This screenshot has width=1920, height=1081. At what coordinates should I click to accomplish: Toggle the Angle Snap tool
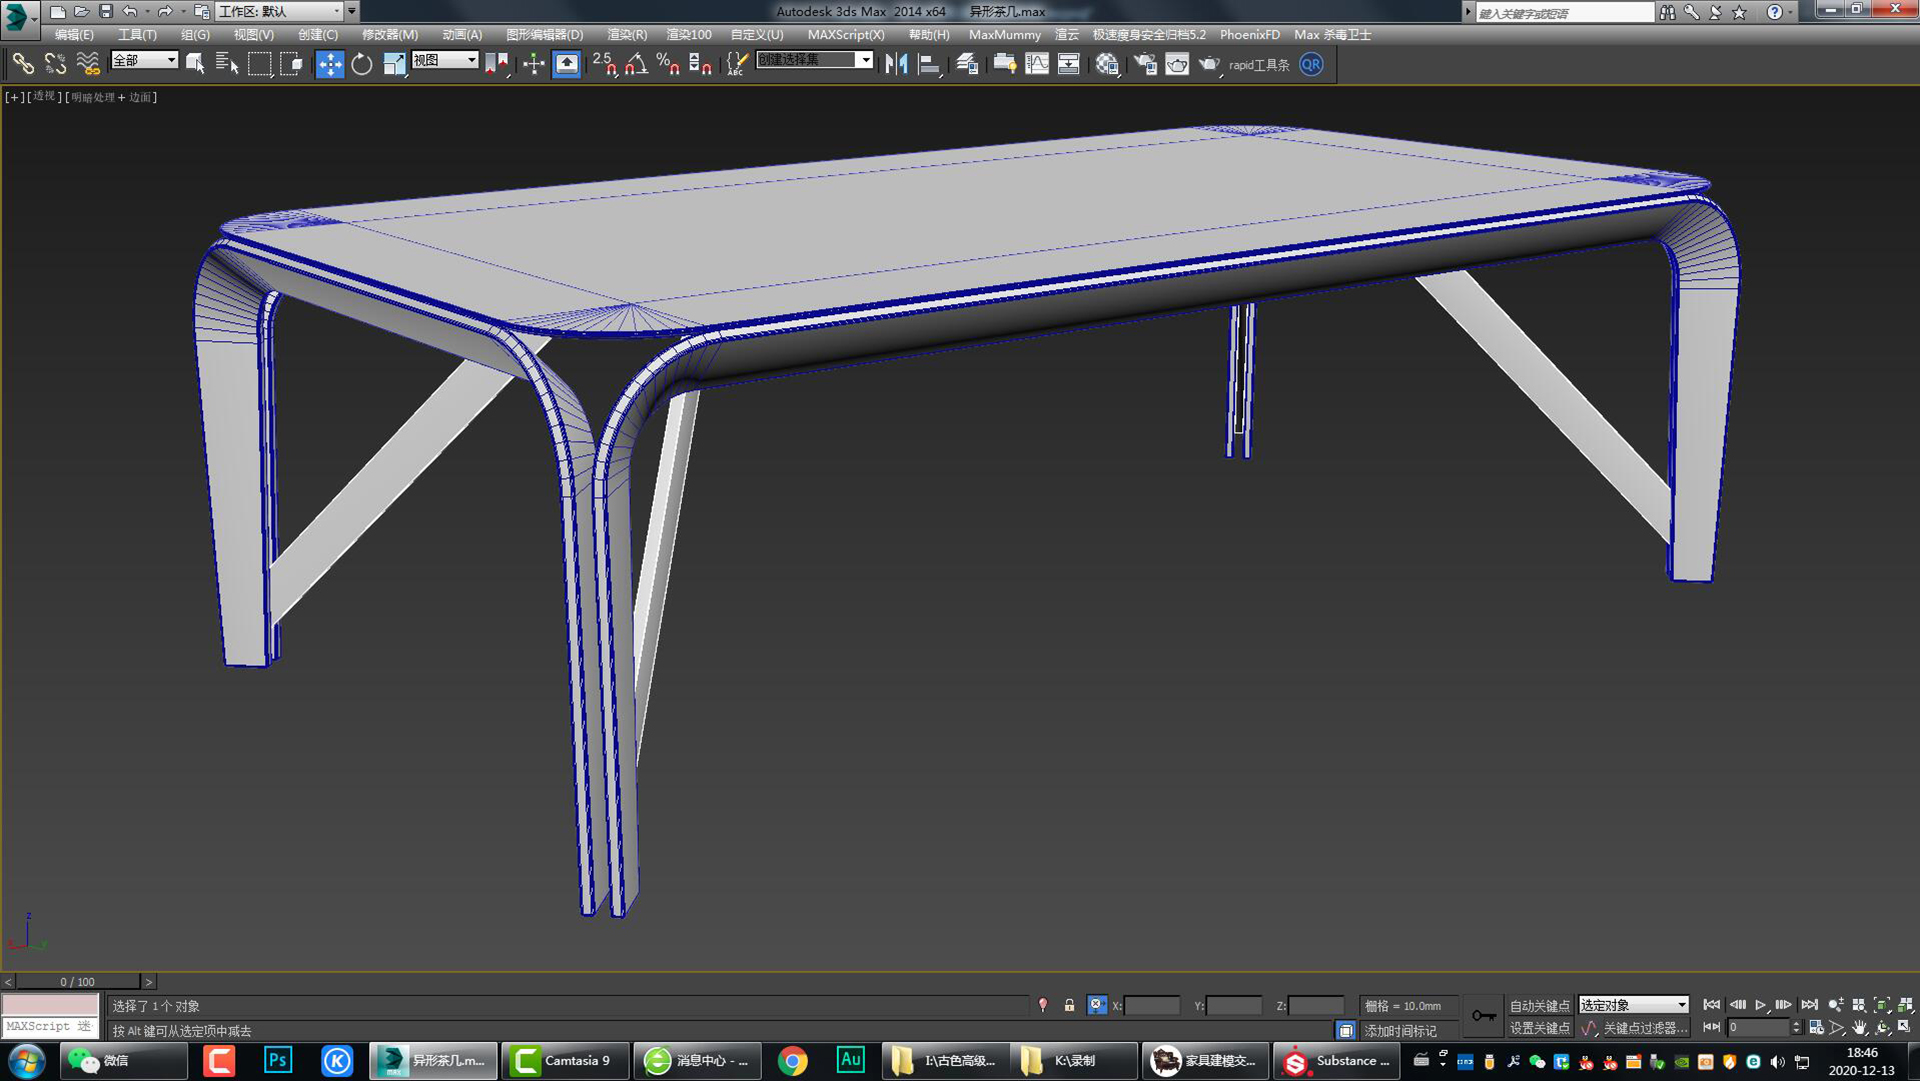coord(636,66)
